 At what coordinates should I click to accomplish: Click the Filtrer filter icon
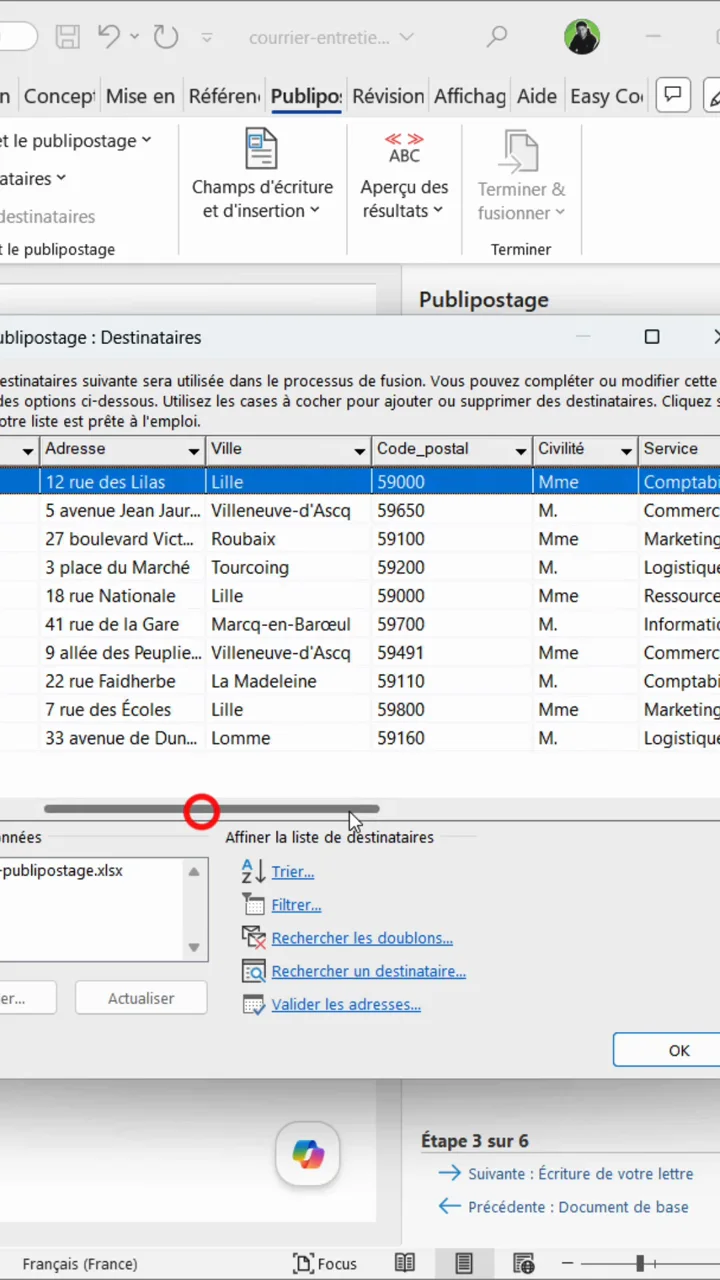[253, 904]
